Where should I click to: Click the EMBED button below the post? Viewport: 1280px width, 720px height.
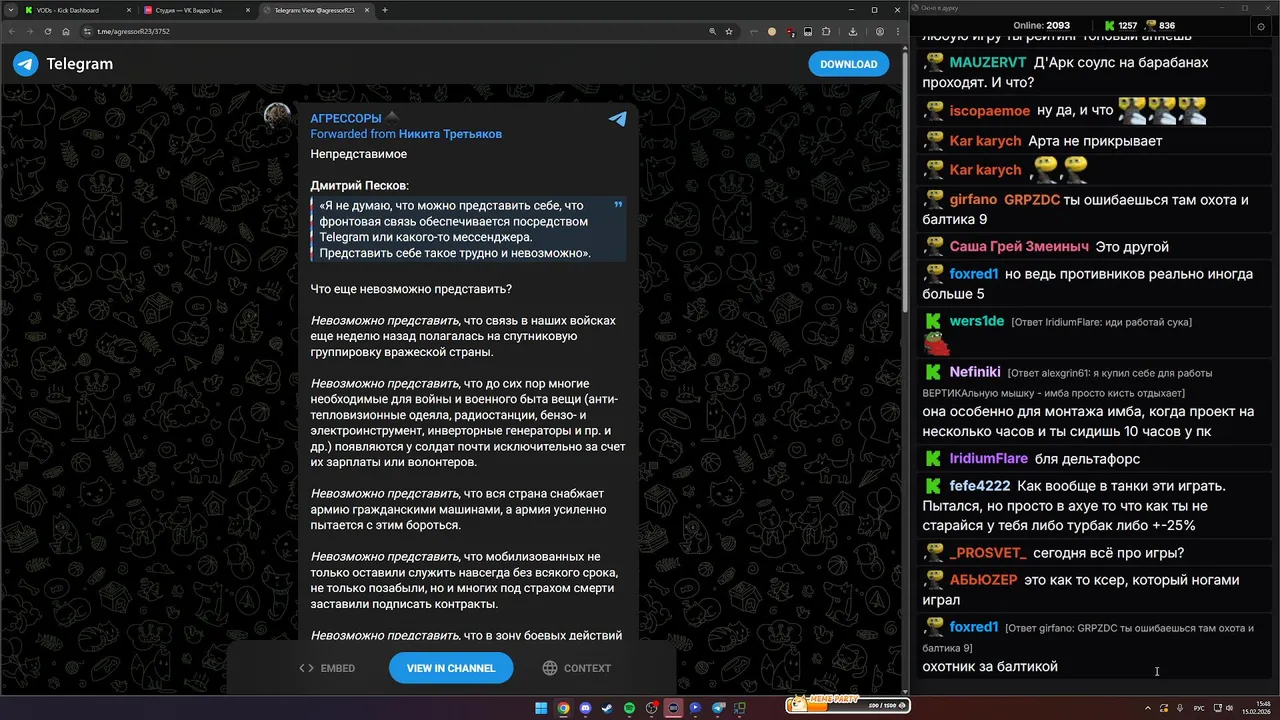327,668
